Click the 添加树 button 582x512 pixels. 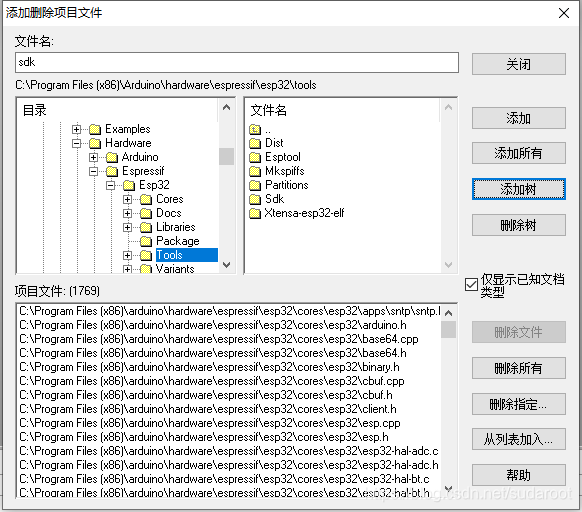click(x=519, y=189)
